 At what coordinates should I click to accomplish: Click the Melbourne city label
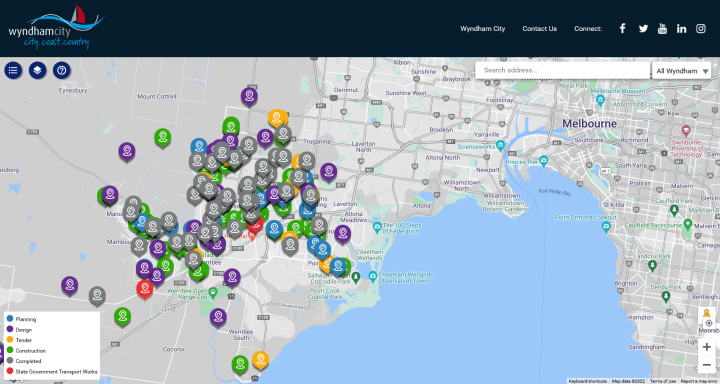(x=590, y=124)
